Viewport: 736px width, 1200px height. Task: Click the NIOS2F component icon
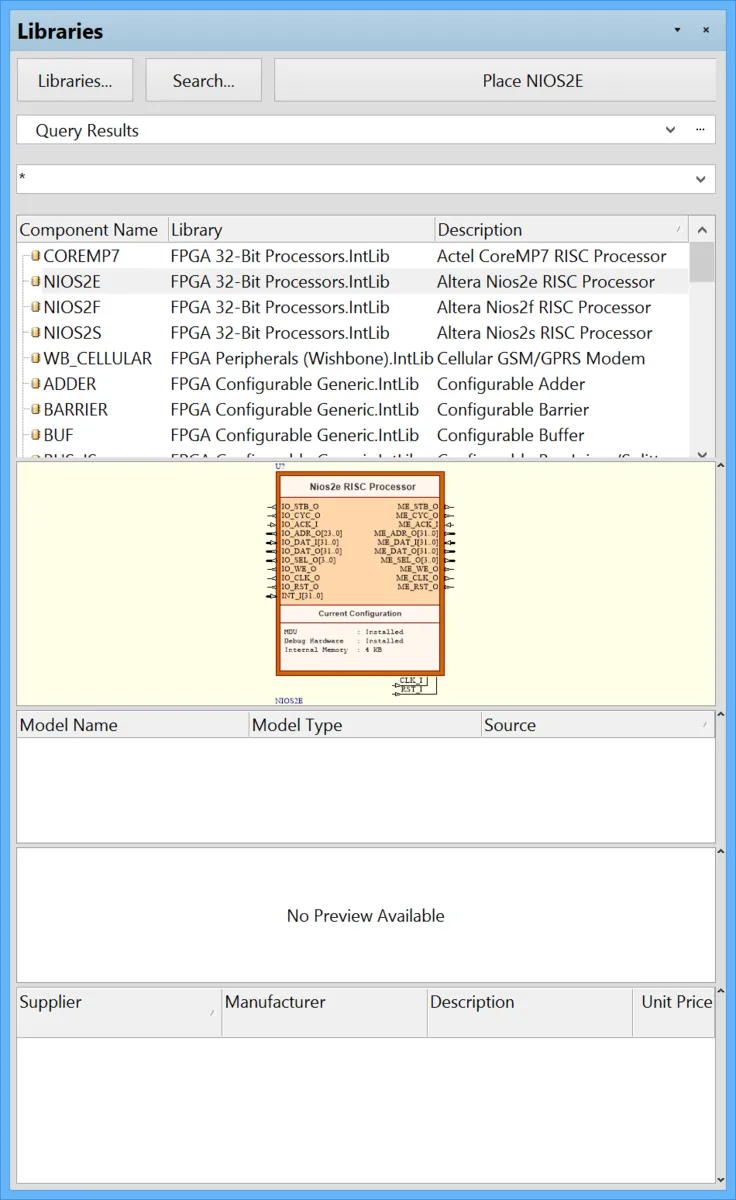[35, 307]
